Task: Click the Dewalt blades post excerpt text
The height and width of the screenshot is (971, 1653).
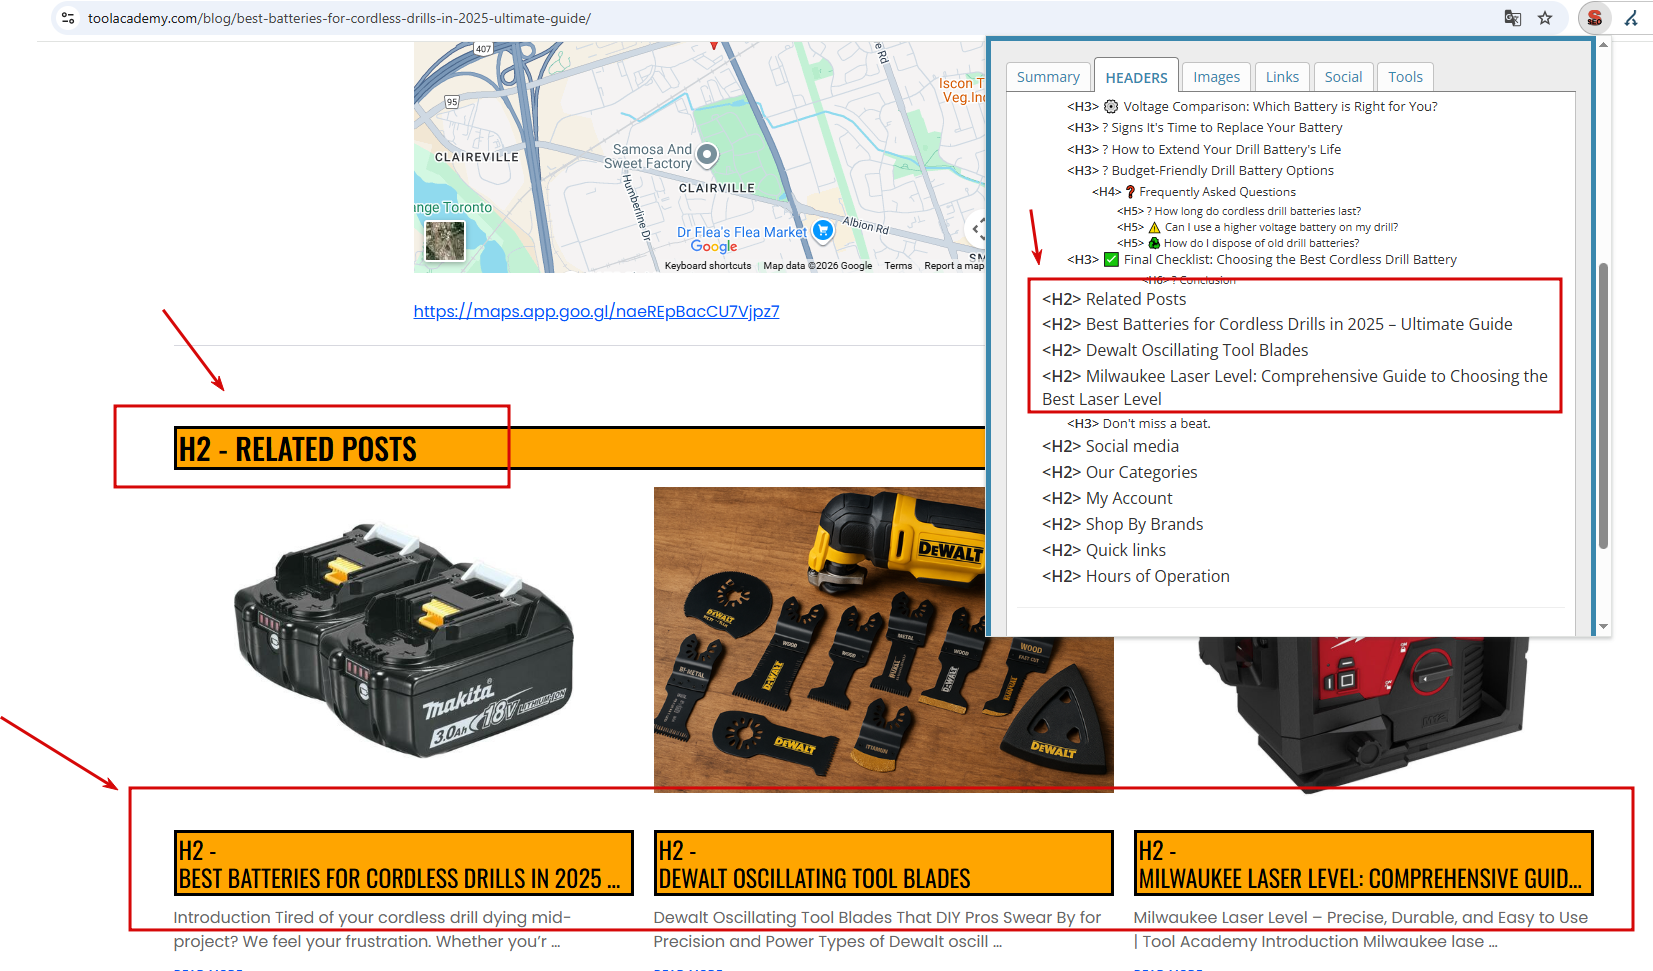Action: pyautogui.click(x=877, y=929)
